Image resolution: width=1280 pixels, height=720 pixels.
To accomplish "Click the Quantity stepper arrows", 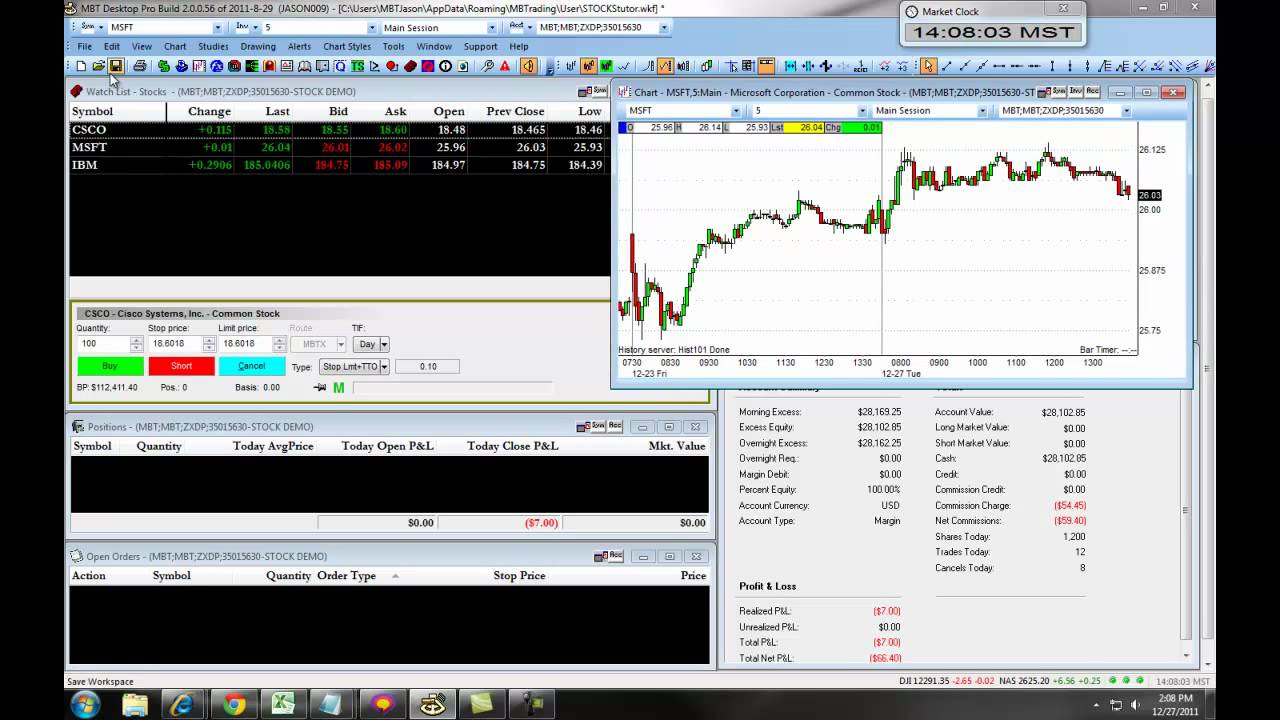I will (137, 344).
